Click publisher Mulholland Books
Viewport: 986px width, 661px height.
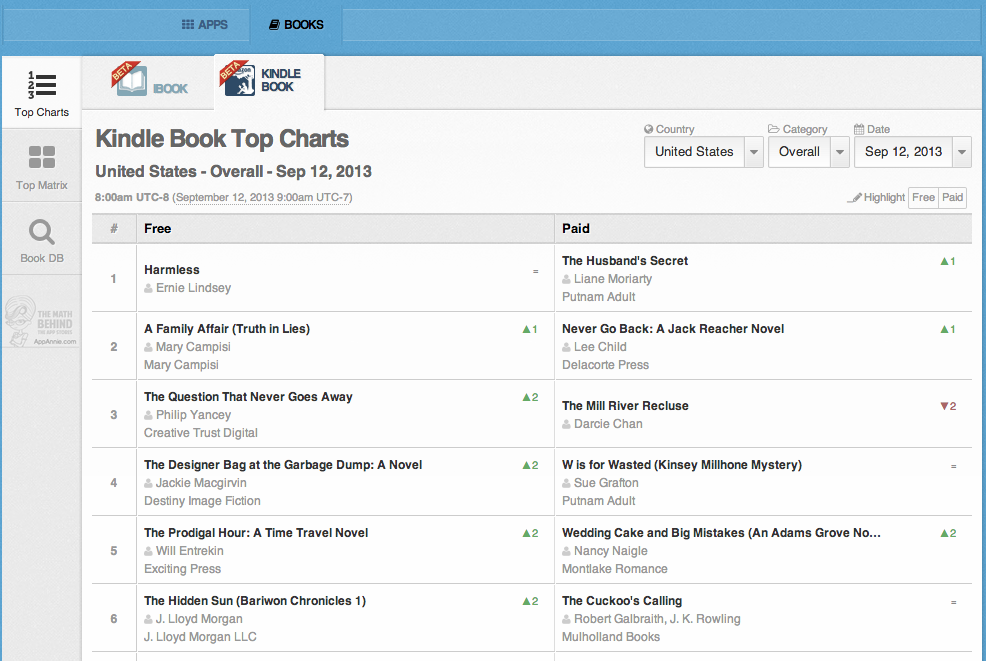pos(611,637)
